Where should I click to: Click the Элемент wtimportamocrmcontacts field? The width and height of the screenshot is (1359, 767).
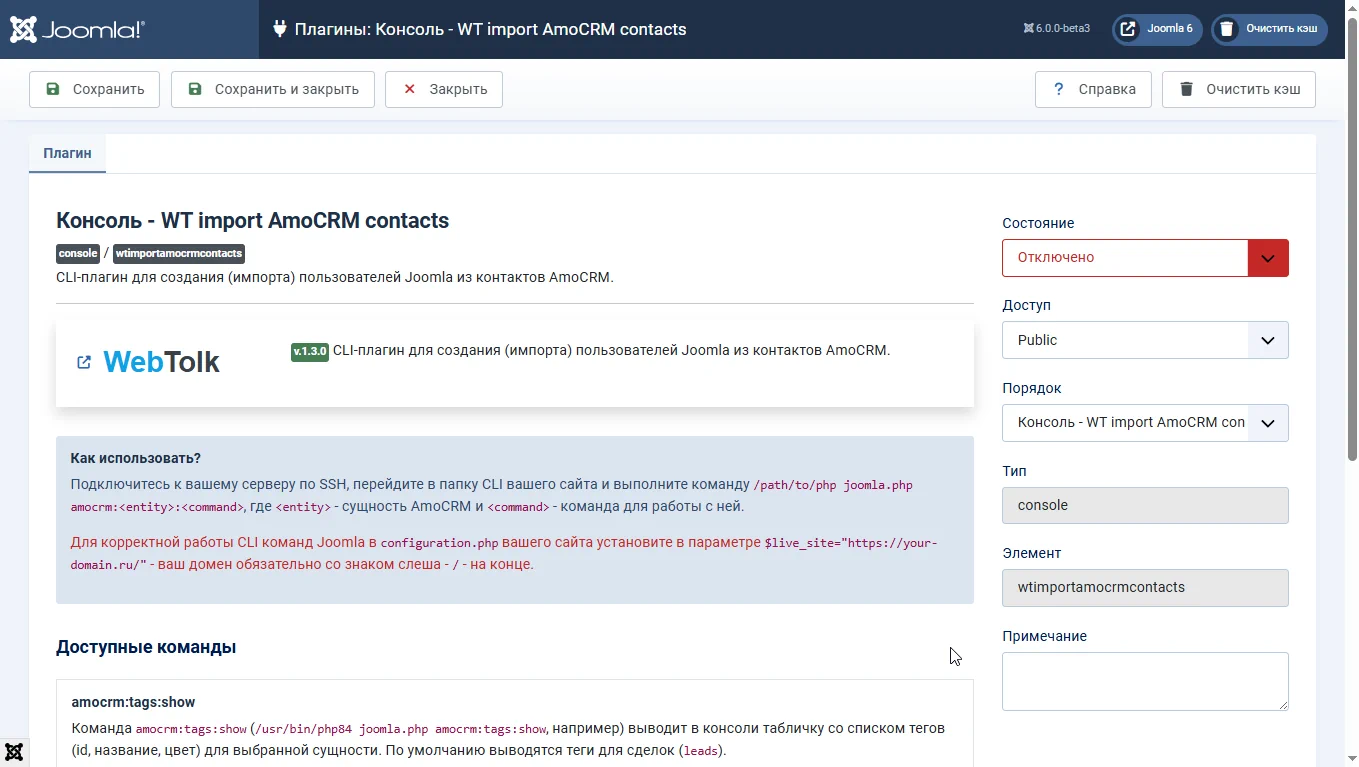(1144, 588)
